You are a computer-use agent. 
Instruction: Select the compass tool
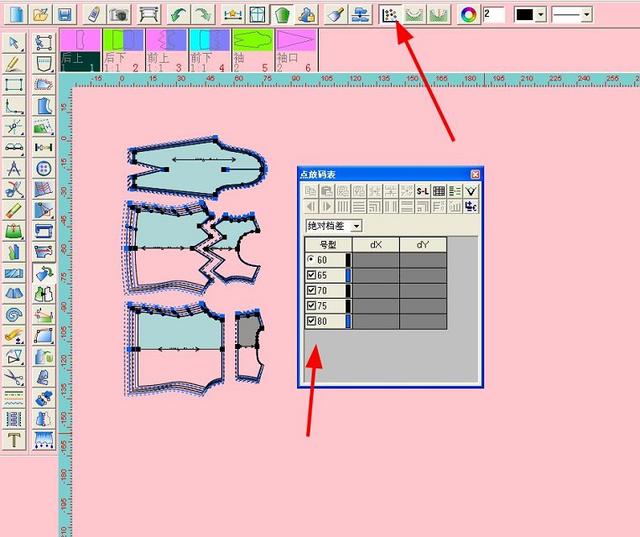13,169
